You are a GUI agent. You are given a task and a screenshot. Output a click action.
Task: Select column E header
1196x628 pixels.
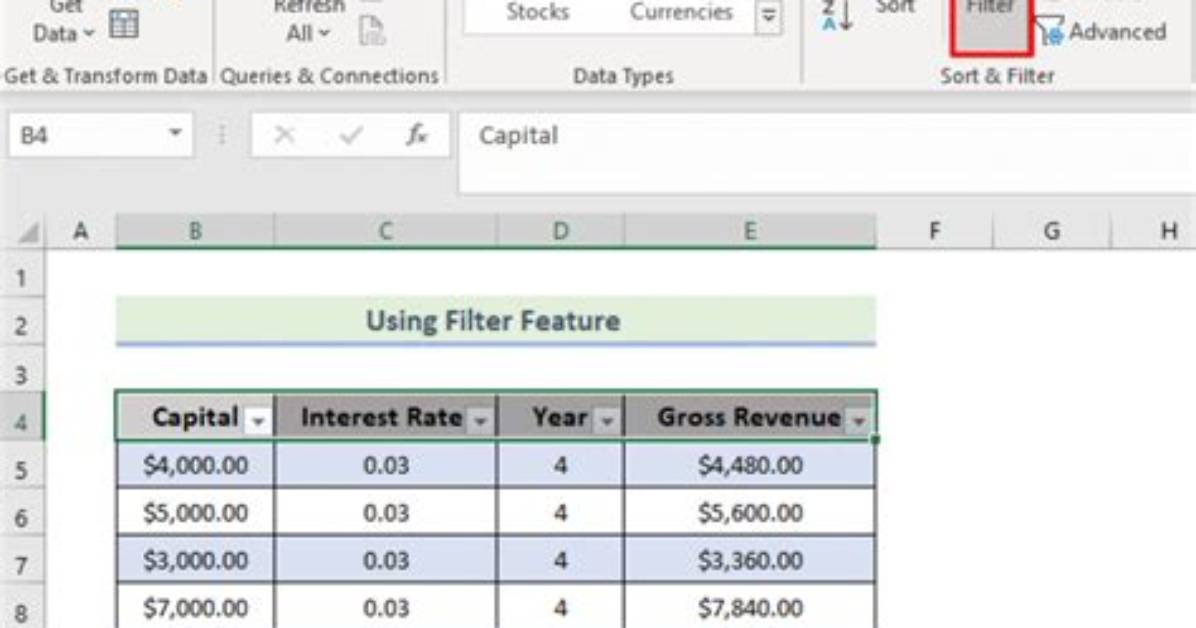751,231
